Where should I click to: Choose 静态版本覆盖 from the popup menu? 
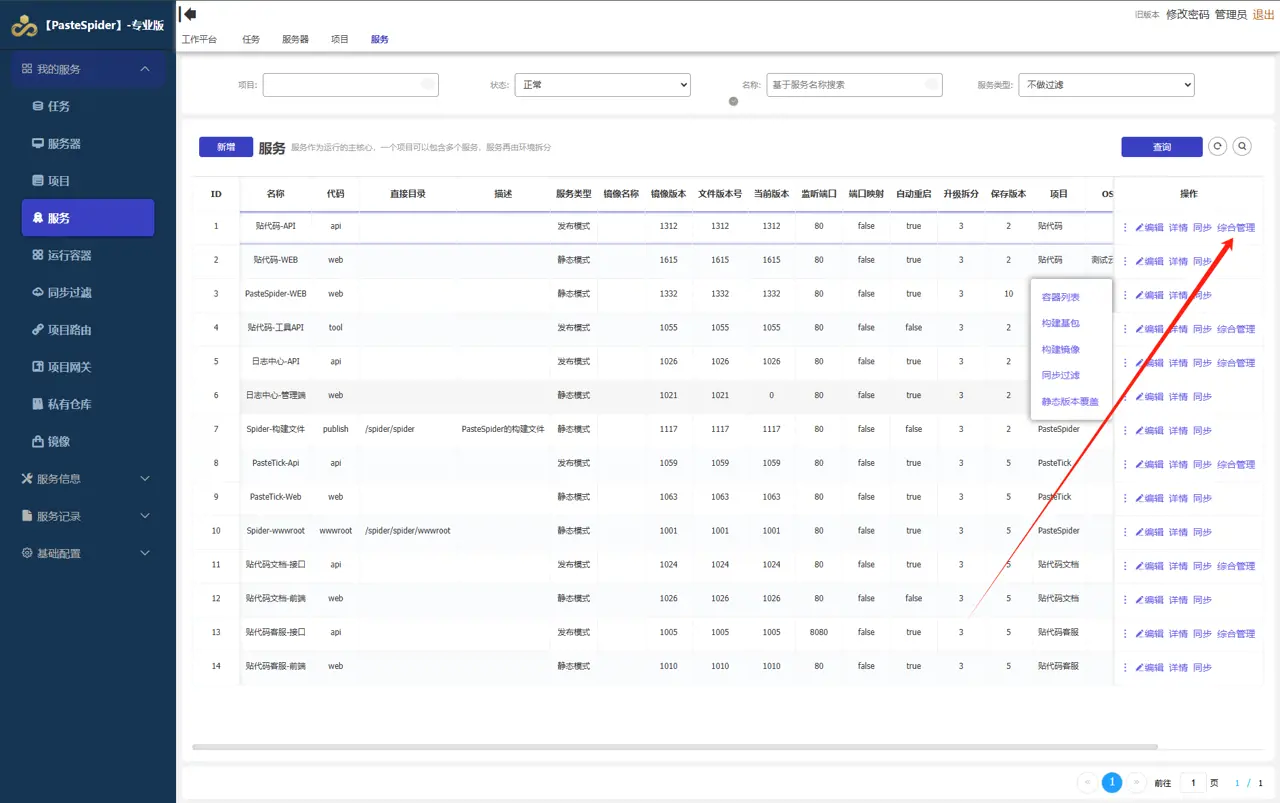(x=1070, y=401)
